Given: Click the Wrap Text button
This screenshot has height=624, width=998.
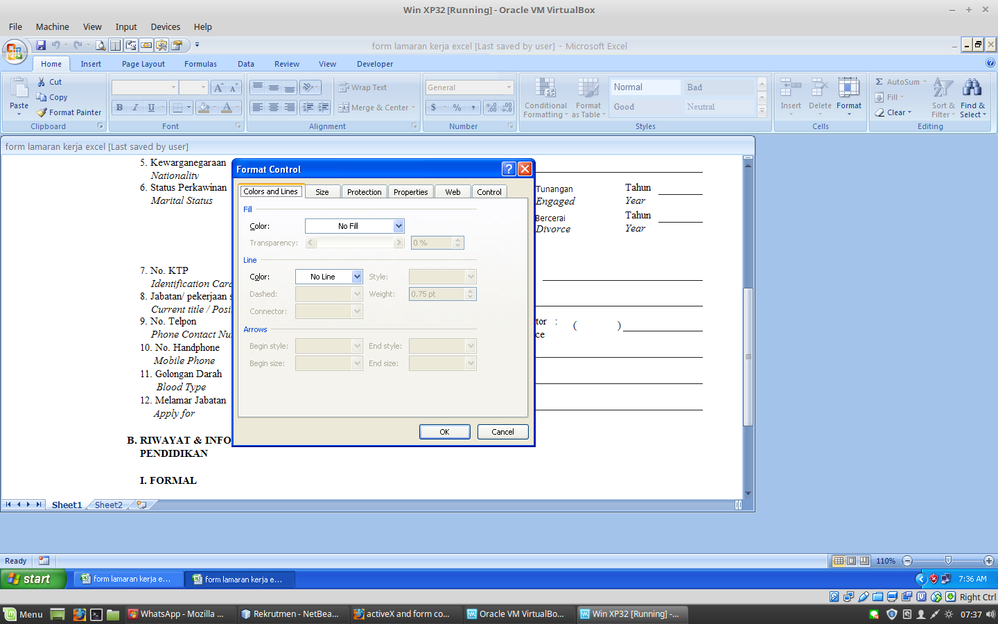Looking at the screenshot, I should point(362,87).
